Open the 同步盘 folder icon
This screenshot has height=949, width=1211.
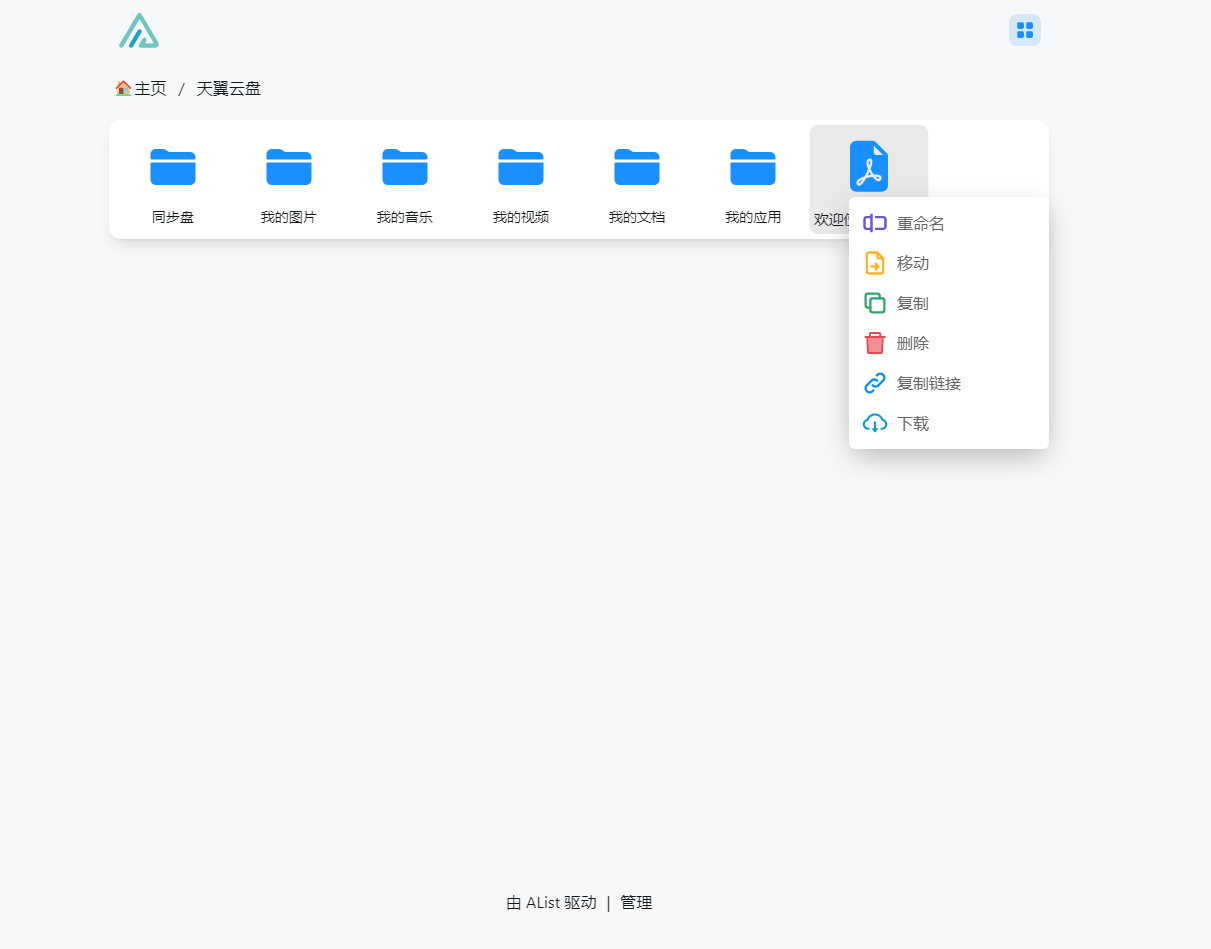click(173, 166)
